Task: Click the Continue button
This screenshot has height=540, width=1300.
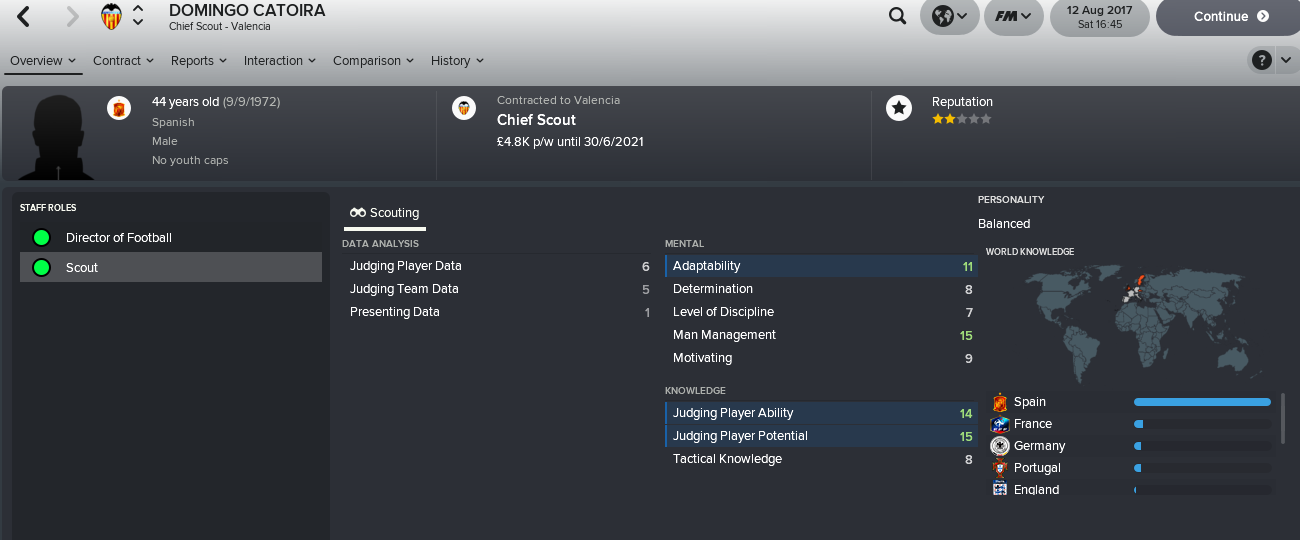Action: point(1228,17)
